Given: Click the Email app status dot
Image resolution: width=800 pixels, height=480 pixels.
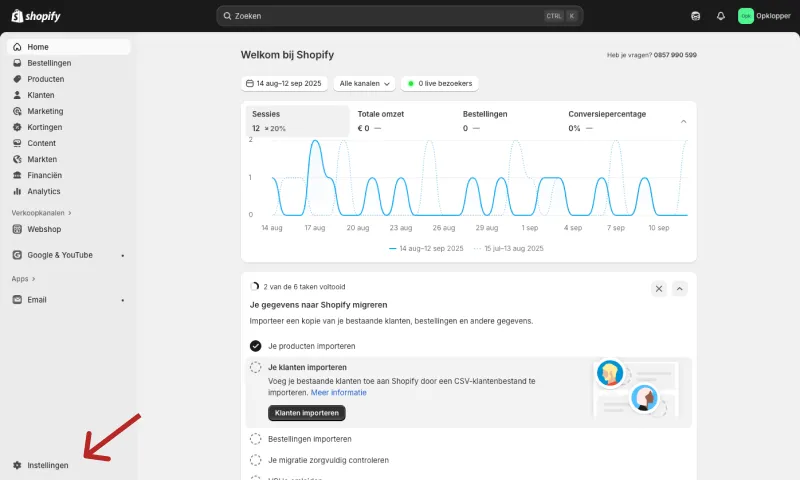Looking at the screenshot, I should (122, 300).
